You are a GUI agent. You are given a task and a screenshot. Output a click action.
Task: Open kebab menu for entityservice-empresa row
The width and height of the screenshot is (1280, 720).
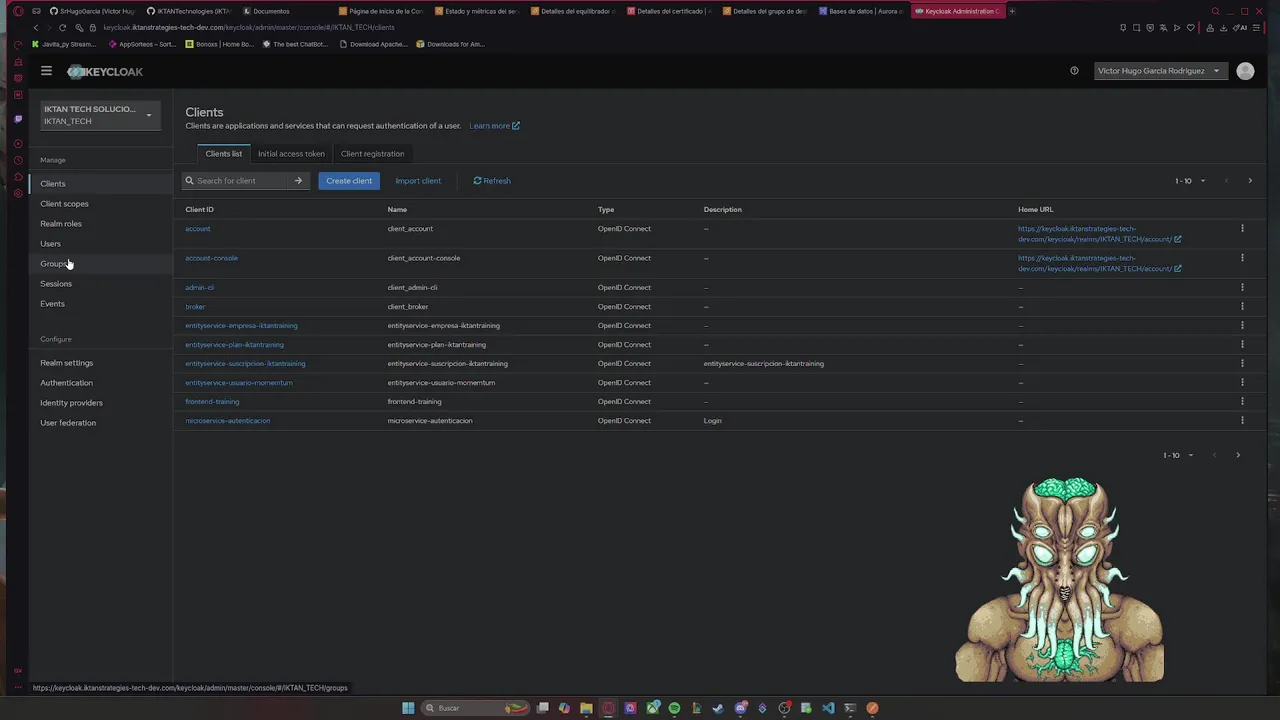(x=1242, y=326)
